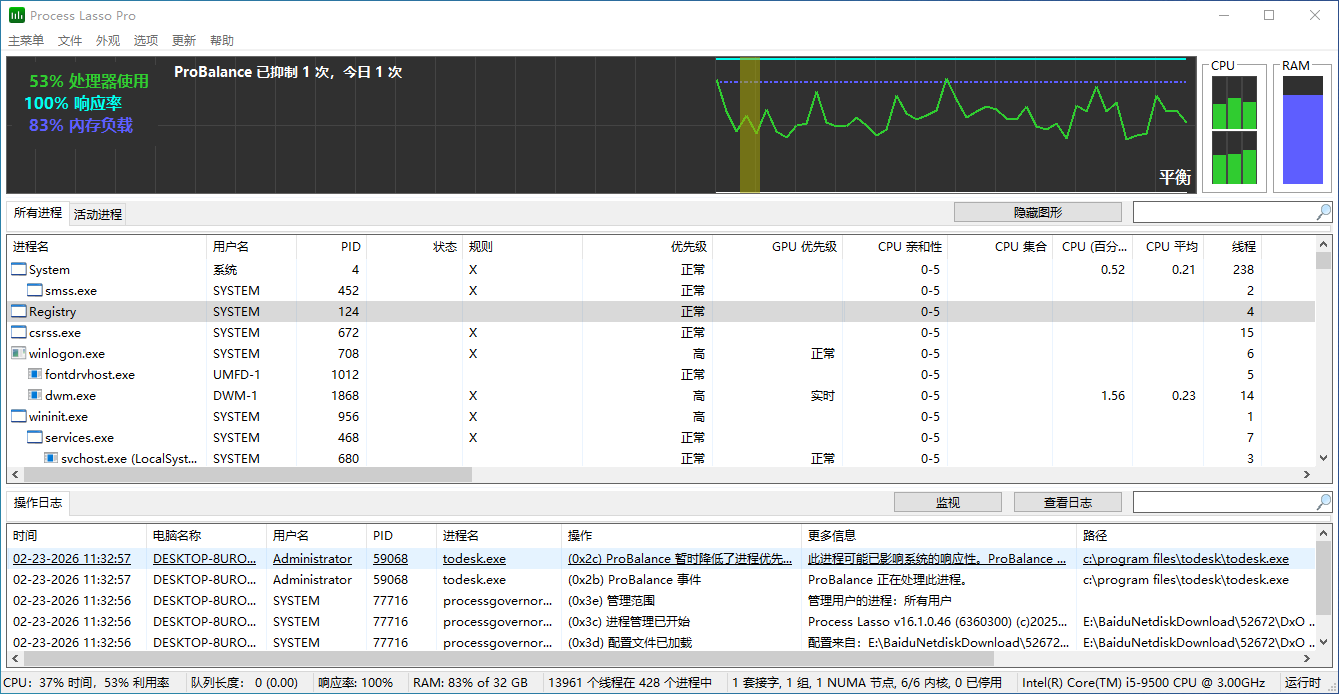Click the winlogon.exe process icon
The image size is (1339, 694).
pyautogui.click(x=19, y=354)
